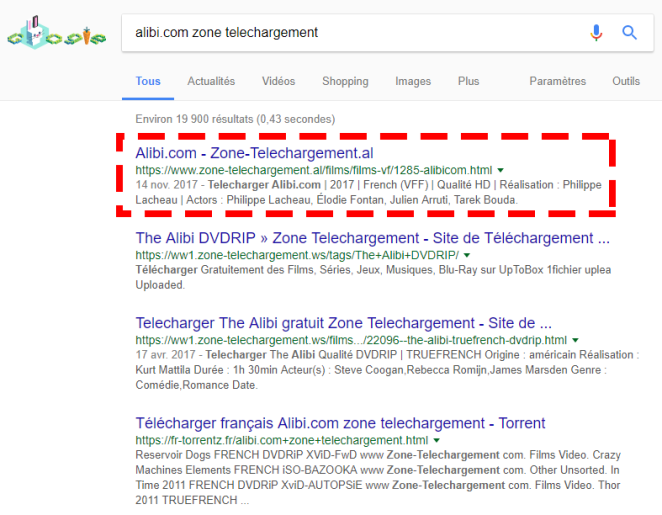Switch to the Actualités tab
The width and height of the screenshot is (662, 515).
tap(211, 82)
